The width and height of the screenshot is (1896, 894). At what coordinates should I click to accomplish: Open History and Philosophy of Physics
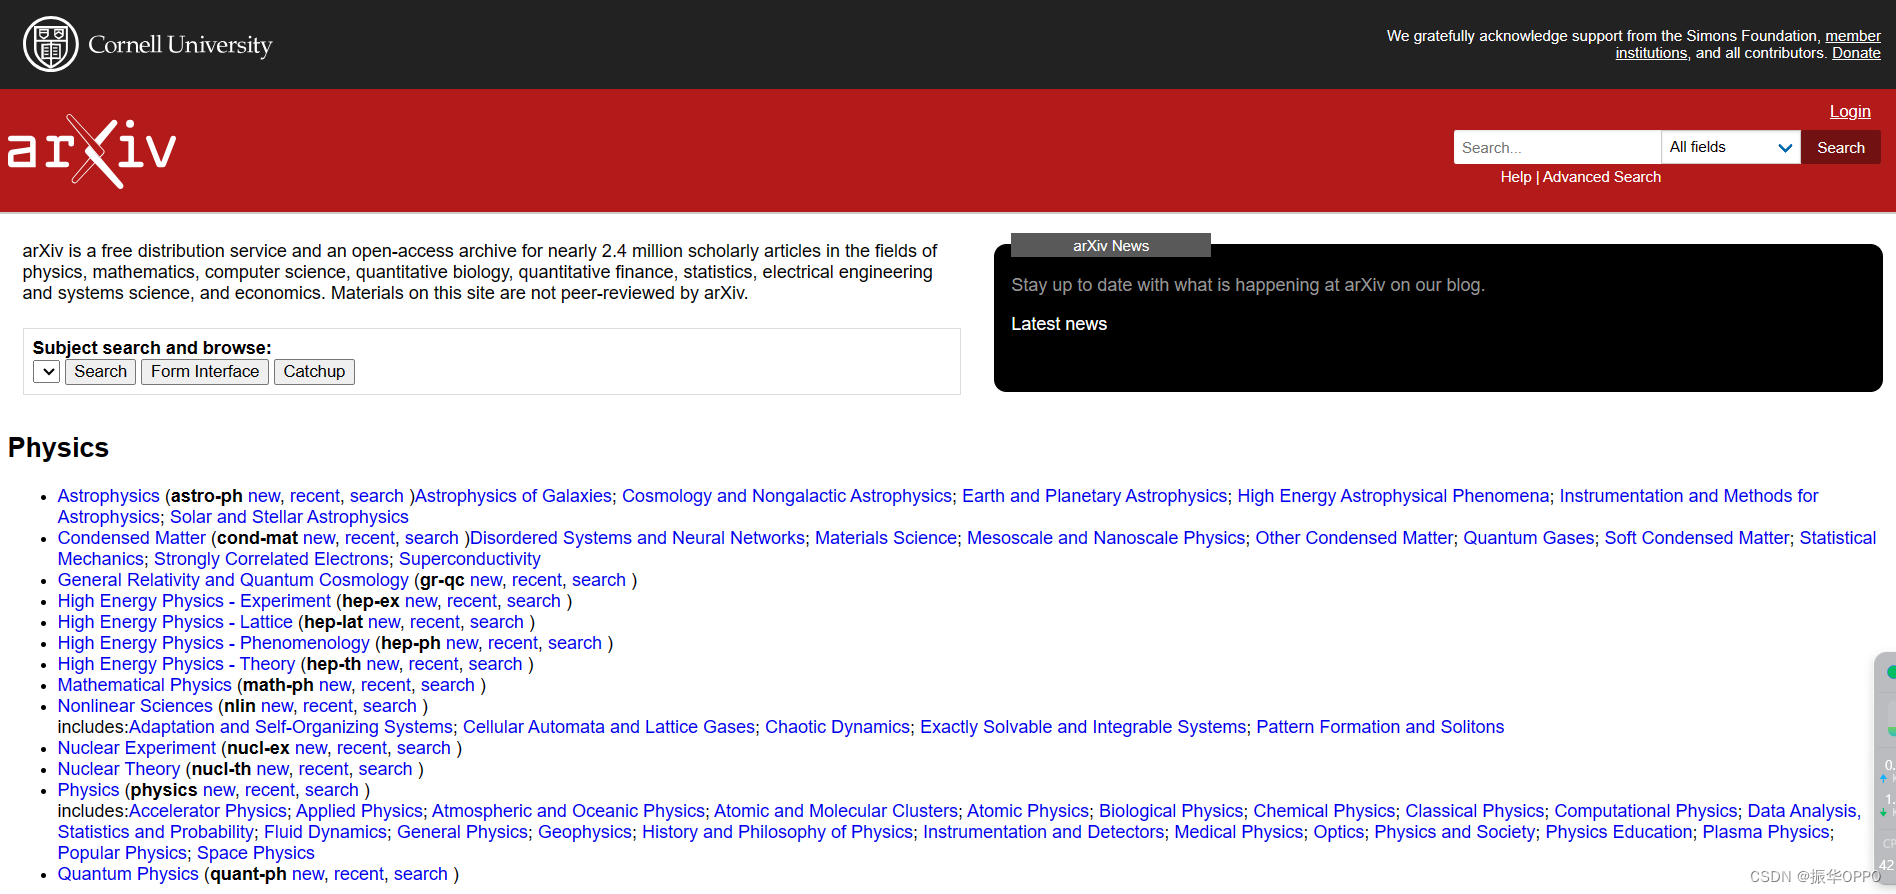click(x=778, y=832)
